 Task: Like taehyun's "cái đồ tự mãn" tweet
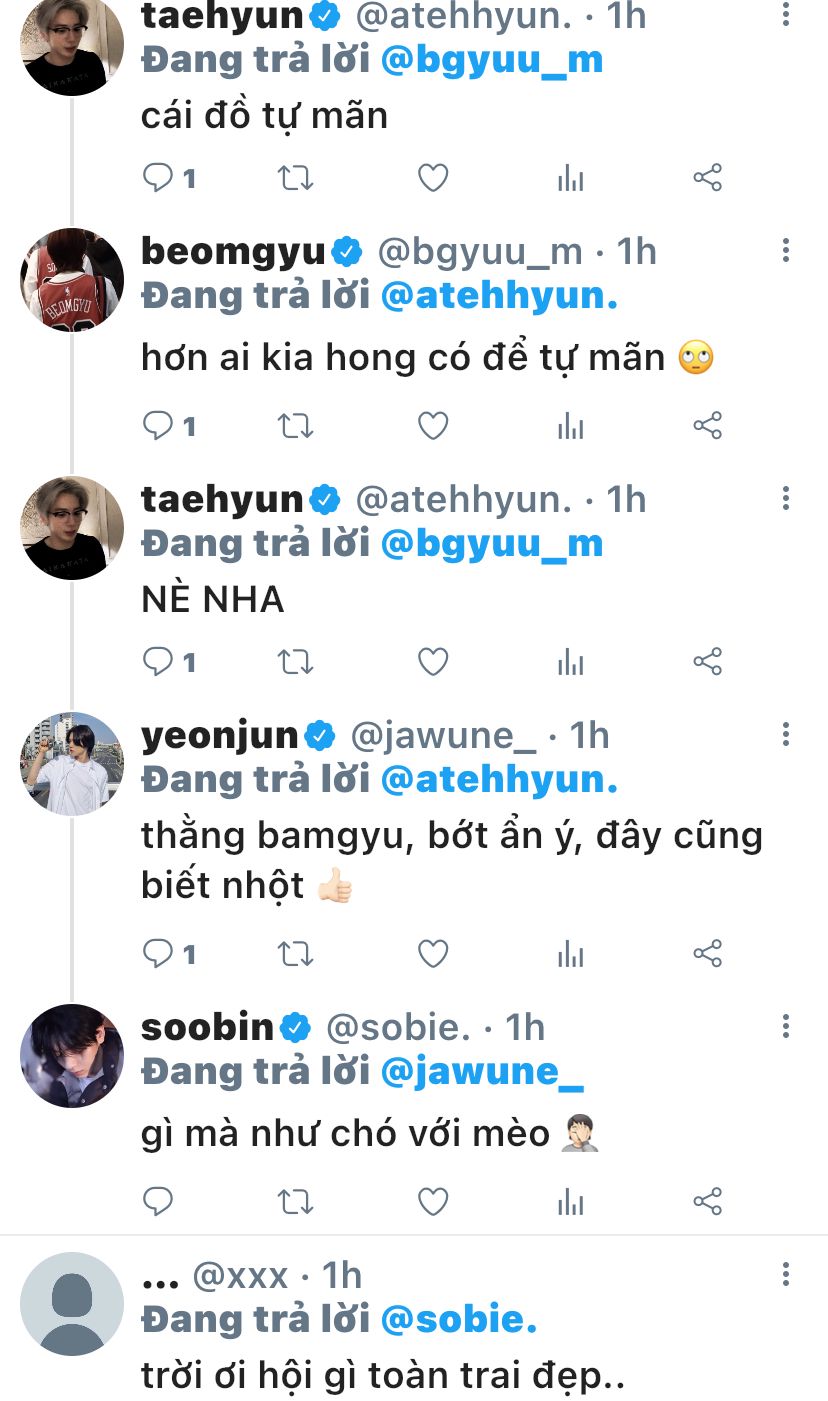click(432, 179)
